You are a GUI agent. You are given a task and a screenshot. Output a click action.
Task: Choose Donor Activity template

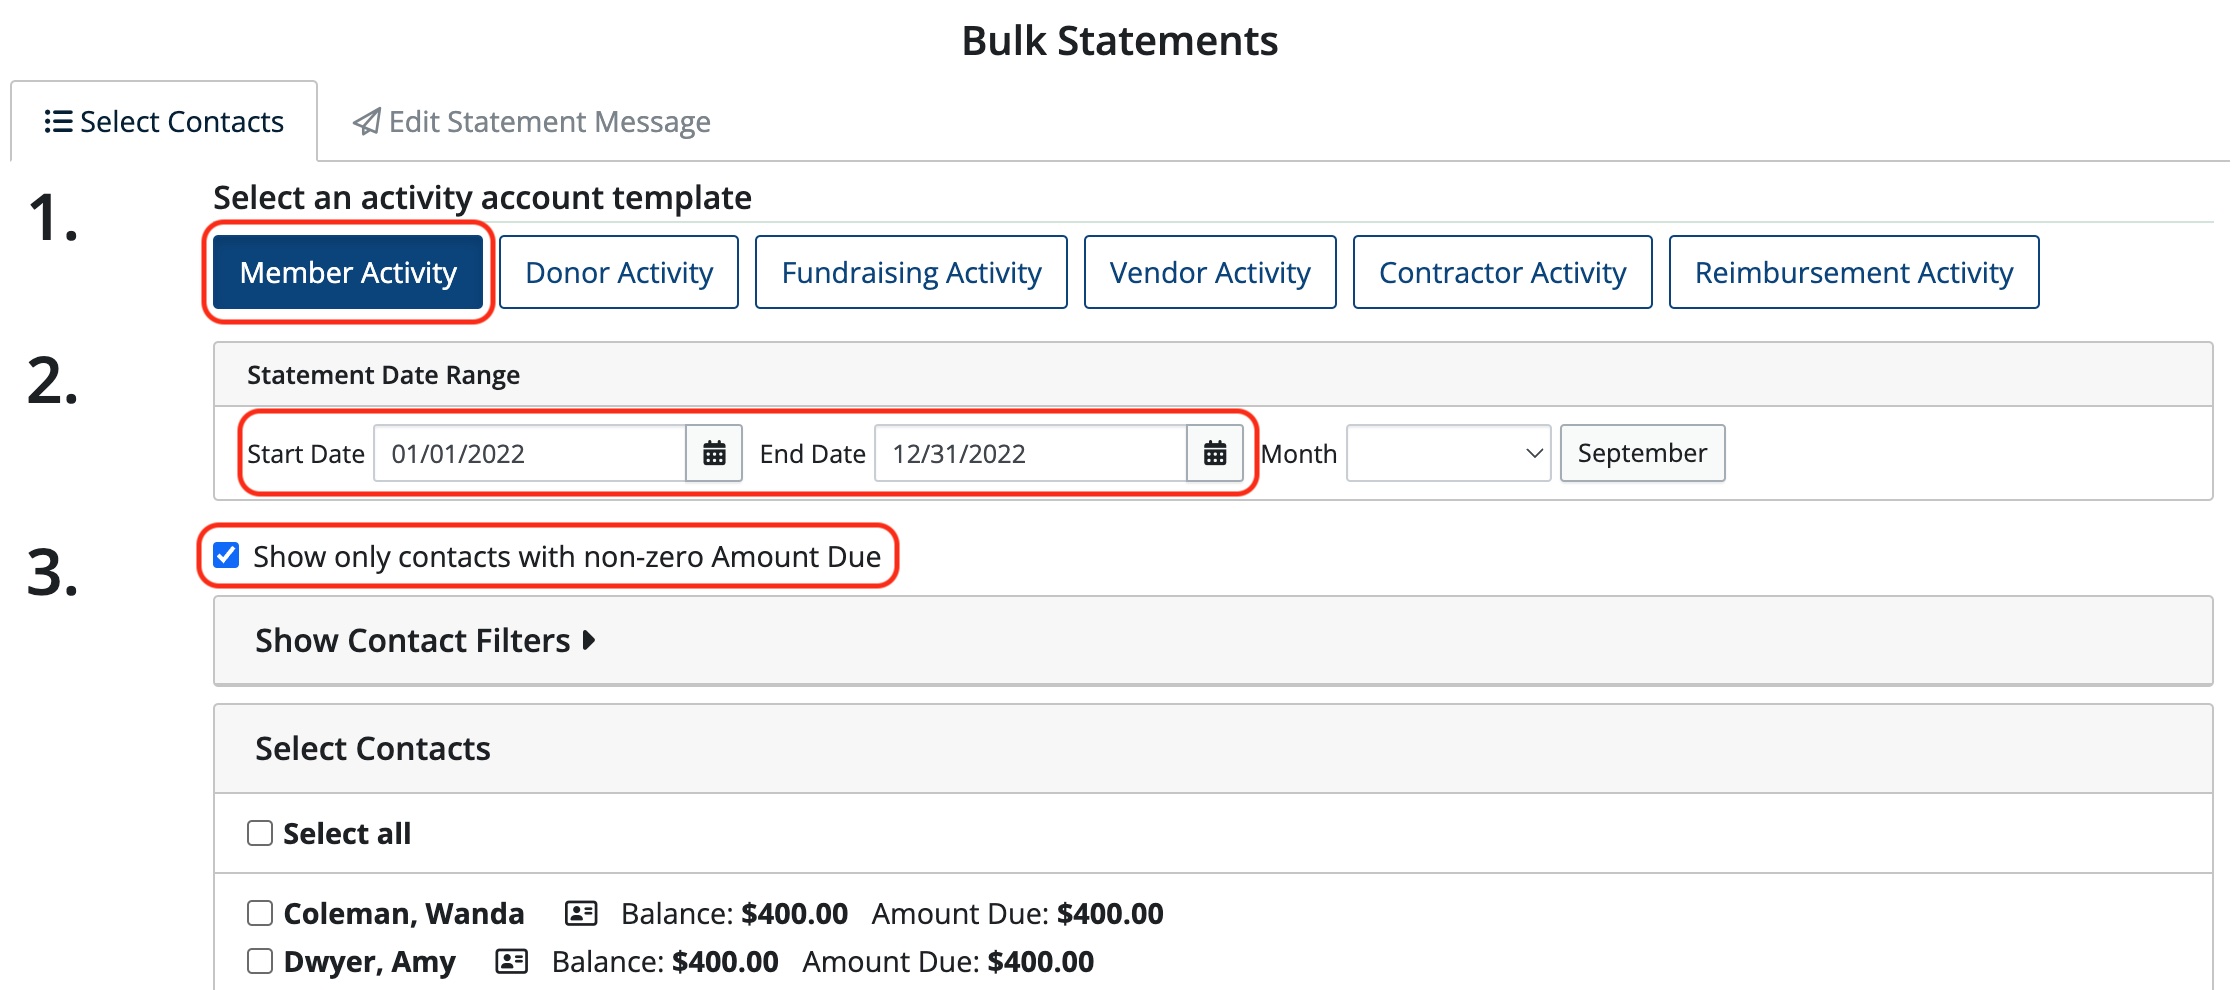(x=619, y=272)
